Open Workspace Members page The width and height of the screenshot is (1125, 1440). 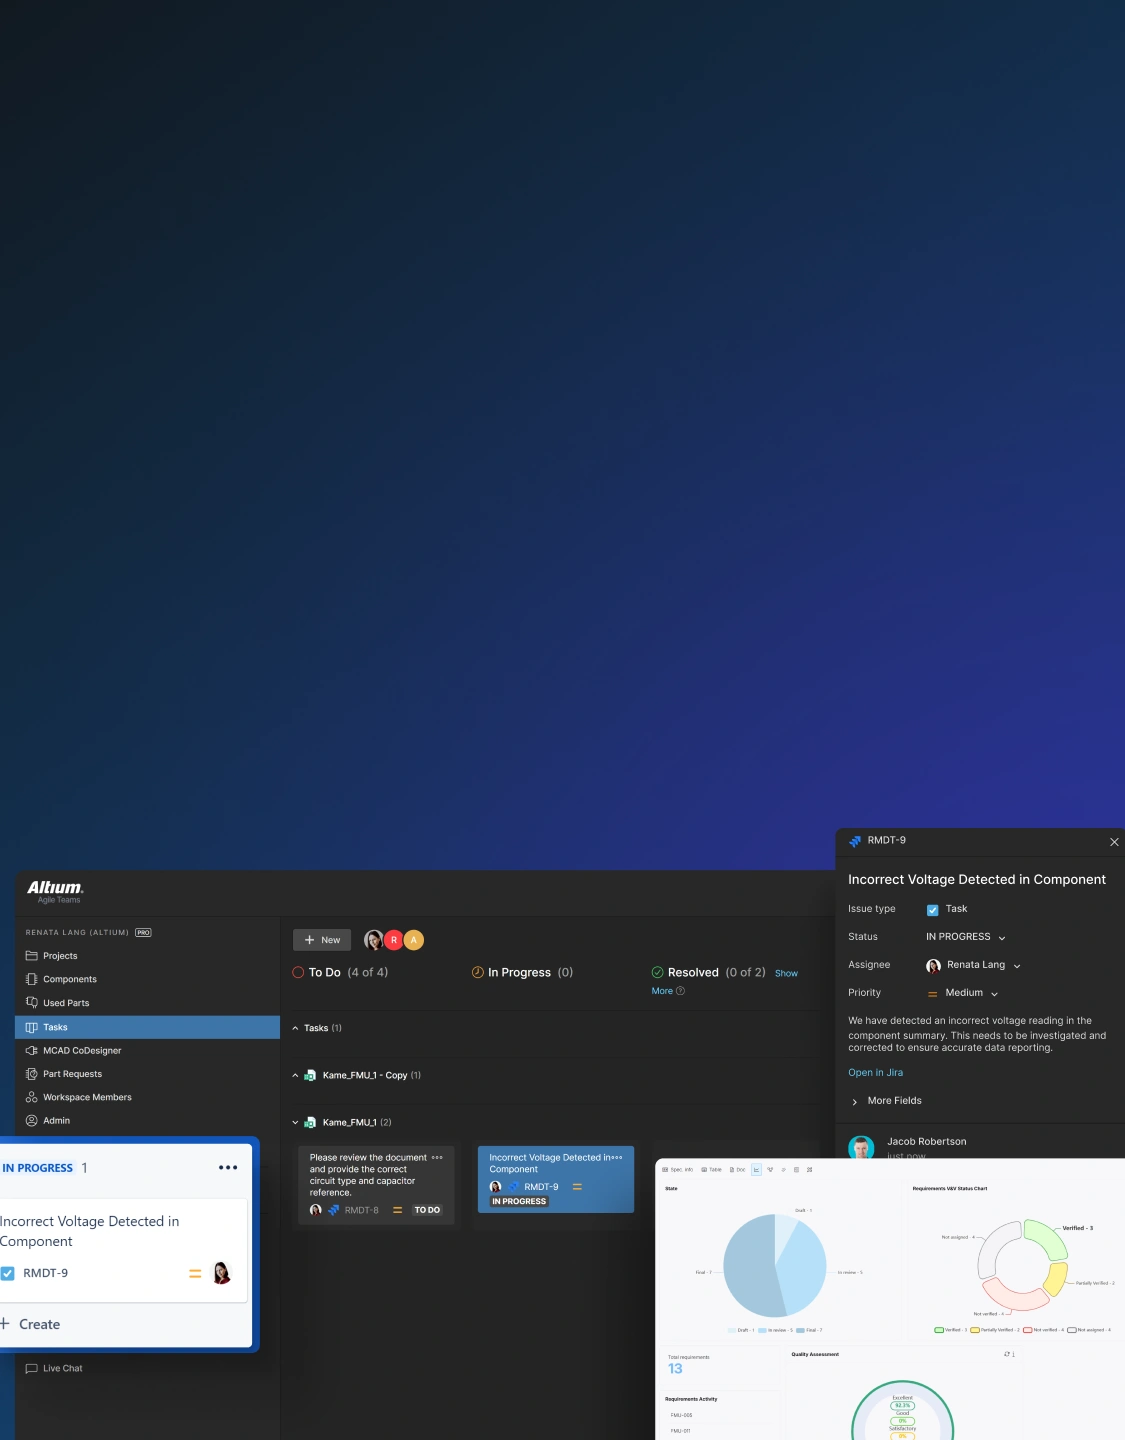[x=87, y=1097]
